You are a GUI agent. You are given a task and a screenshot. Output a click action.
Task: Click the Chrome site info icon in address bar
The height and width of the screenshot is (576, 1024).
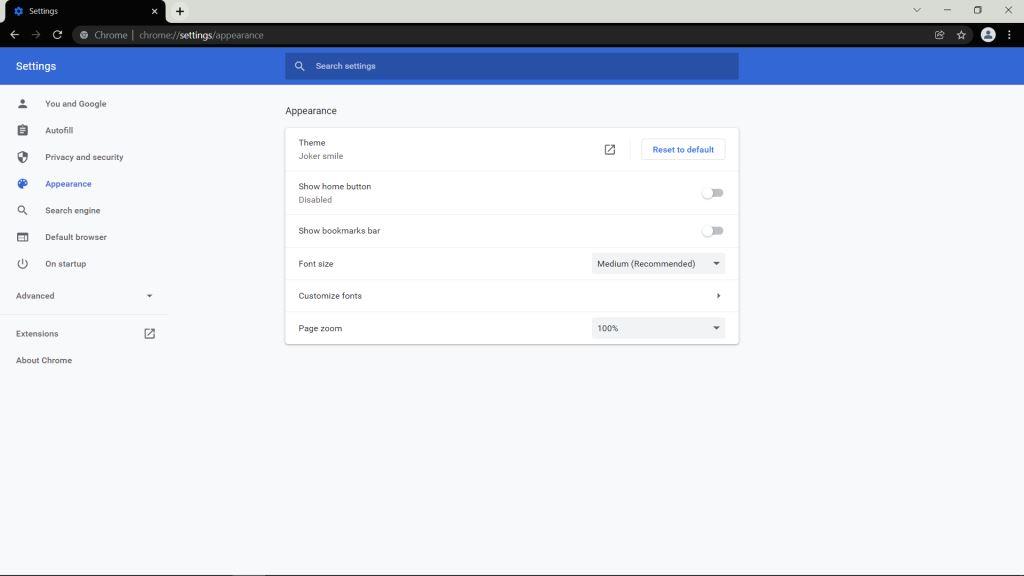[x=84, y=35]
